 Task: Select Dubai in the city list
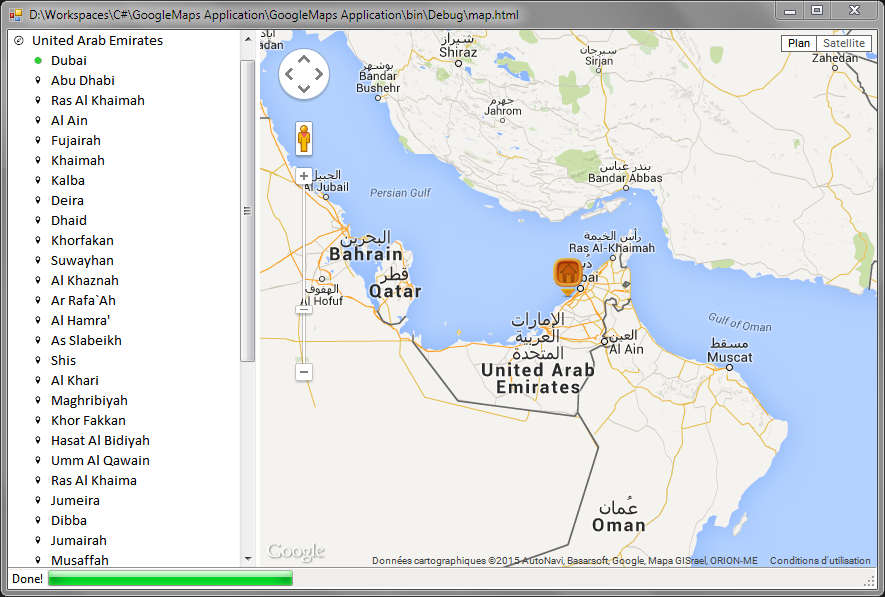(x=69, y=60)
